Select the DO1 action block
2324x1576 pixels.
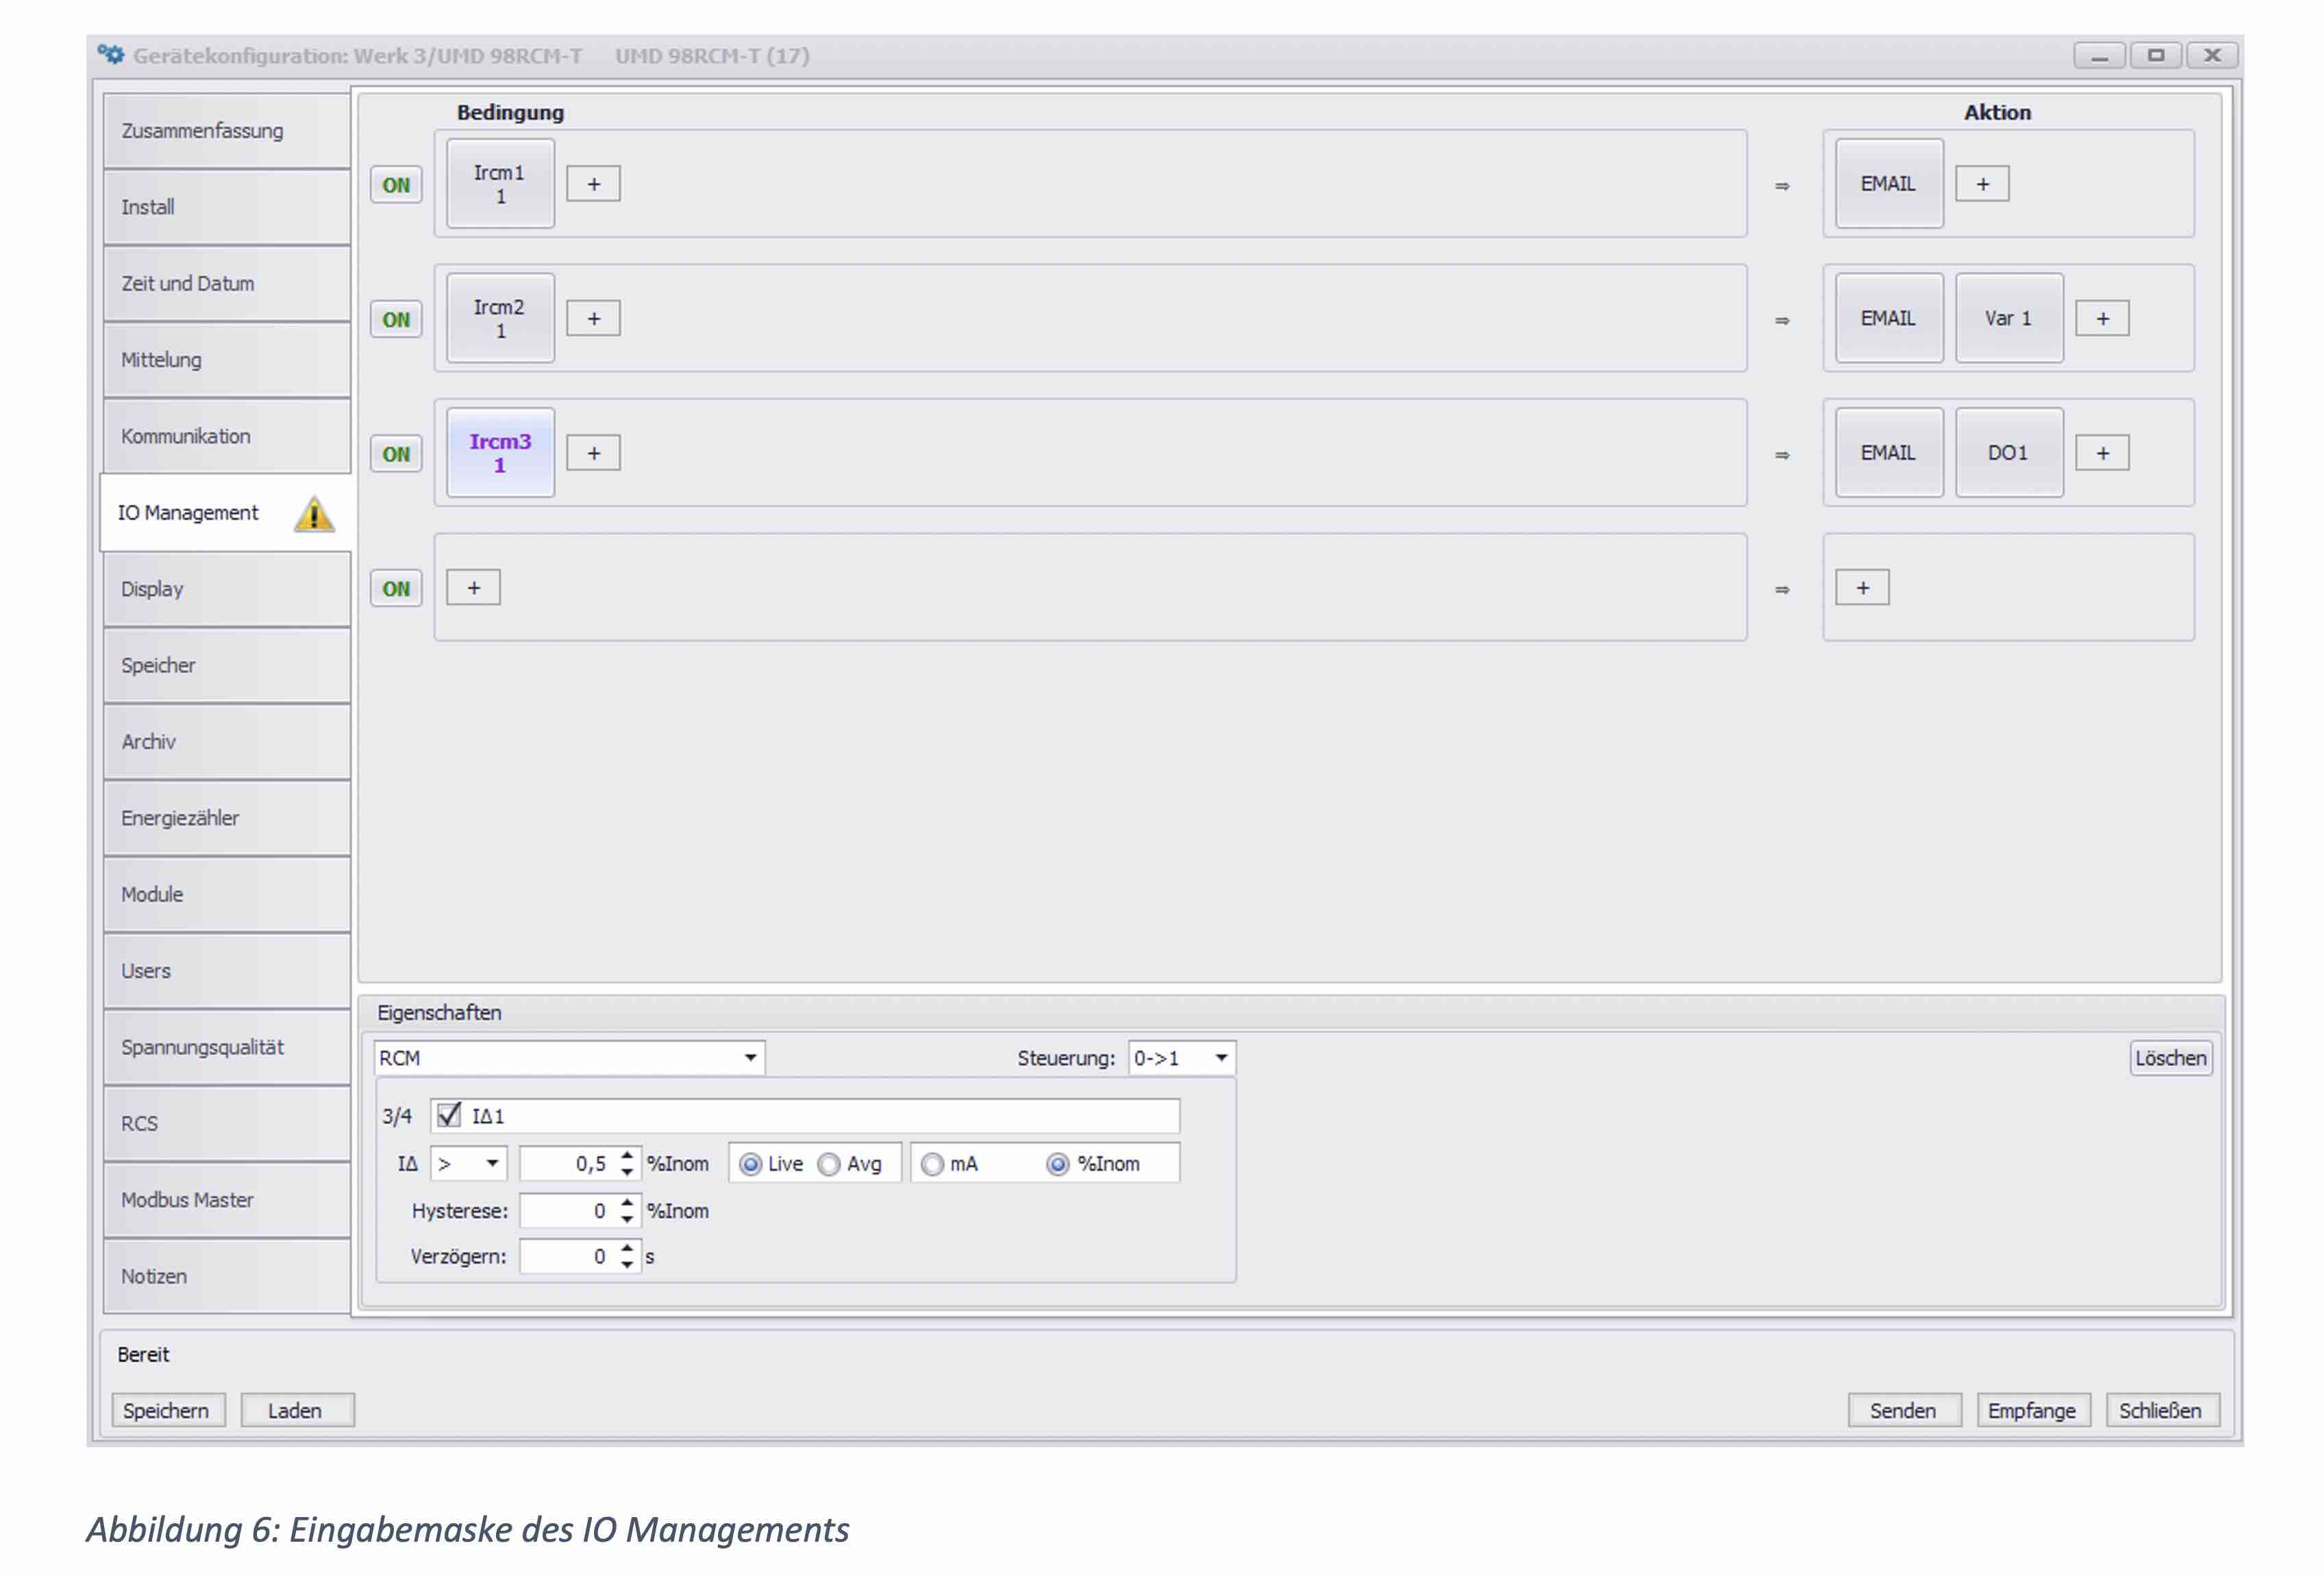(x=2009, y=453)
